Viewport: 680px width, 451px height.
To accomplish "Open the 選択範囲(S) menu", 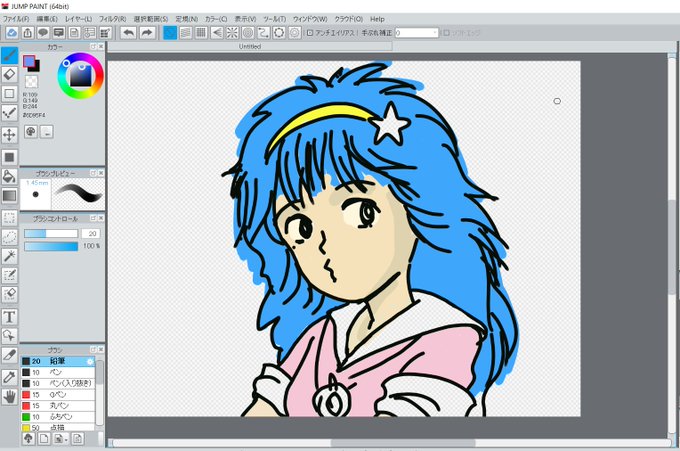I will [x=151, y=19].
